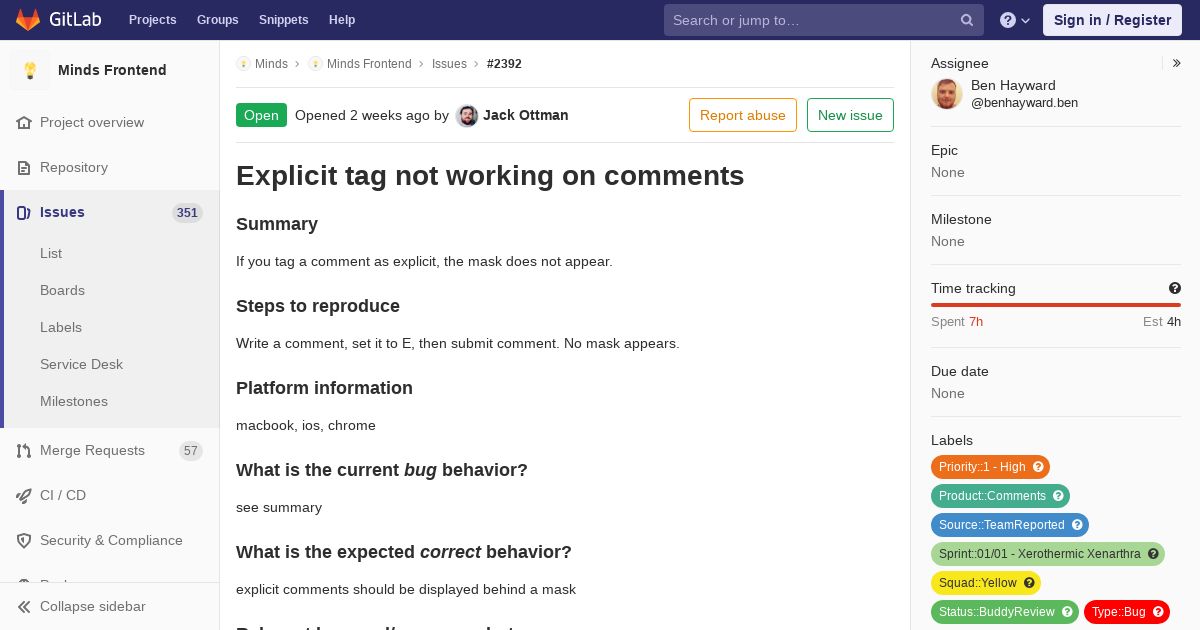
Task: Open the Projects menu in navbar
Action: [153, 20]
